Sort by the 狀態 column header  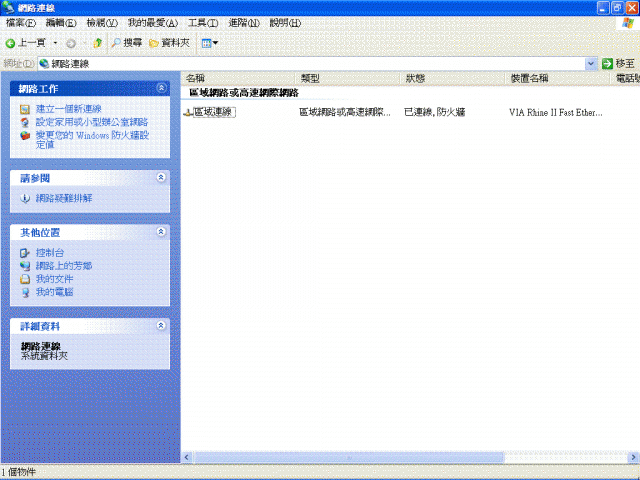tap(453, 78)
